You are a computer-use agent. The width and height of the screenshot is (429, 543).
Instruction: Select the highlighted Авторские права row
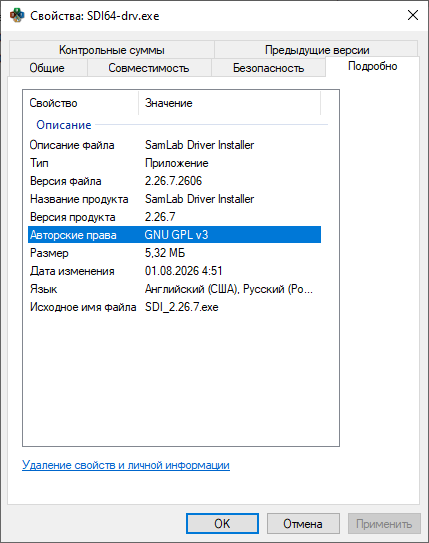175,235
